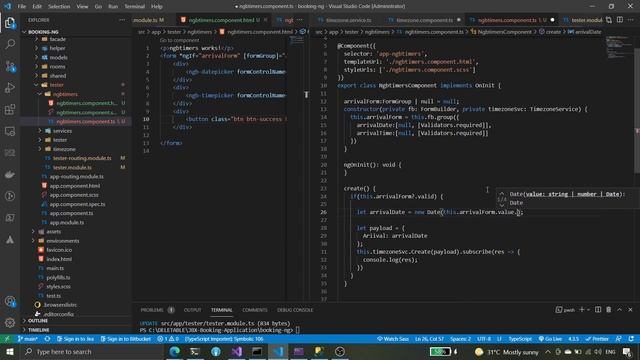
Task: Click the TypeScript language mode indicator
Action: (520, 339)
